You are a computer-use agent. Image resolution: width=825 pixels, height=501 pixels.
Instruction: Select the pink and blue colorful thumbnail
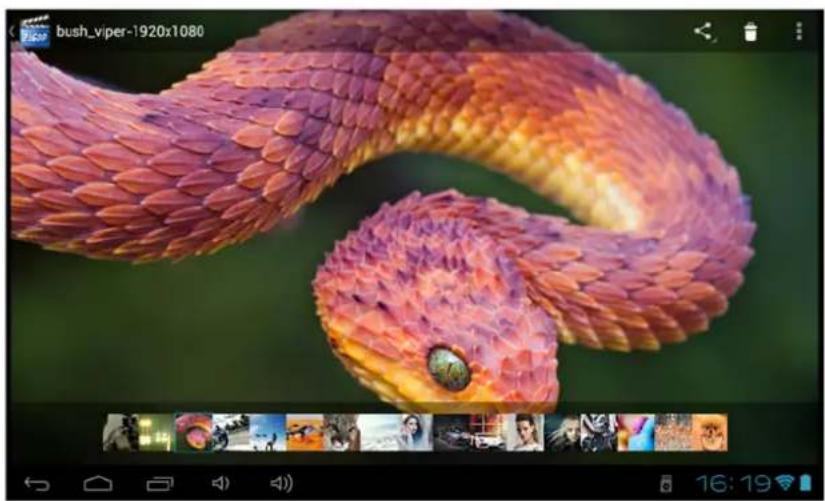(x=636, y=433)
